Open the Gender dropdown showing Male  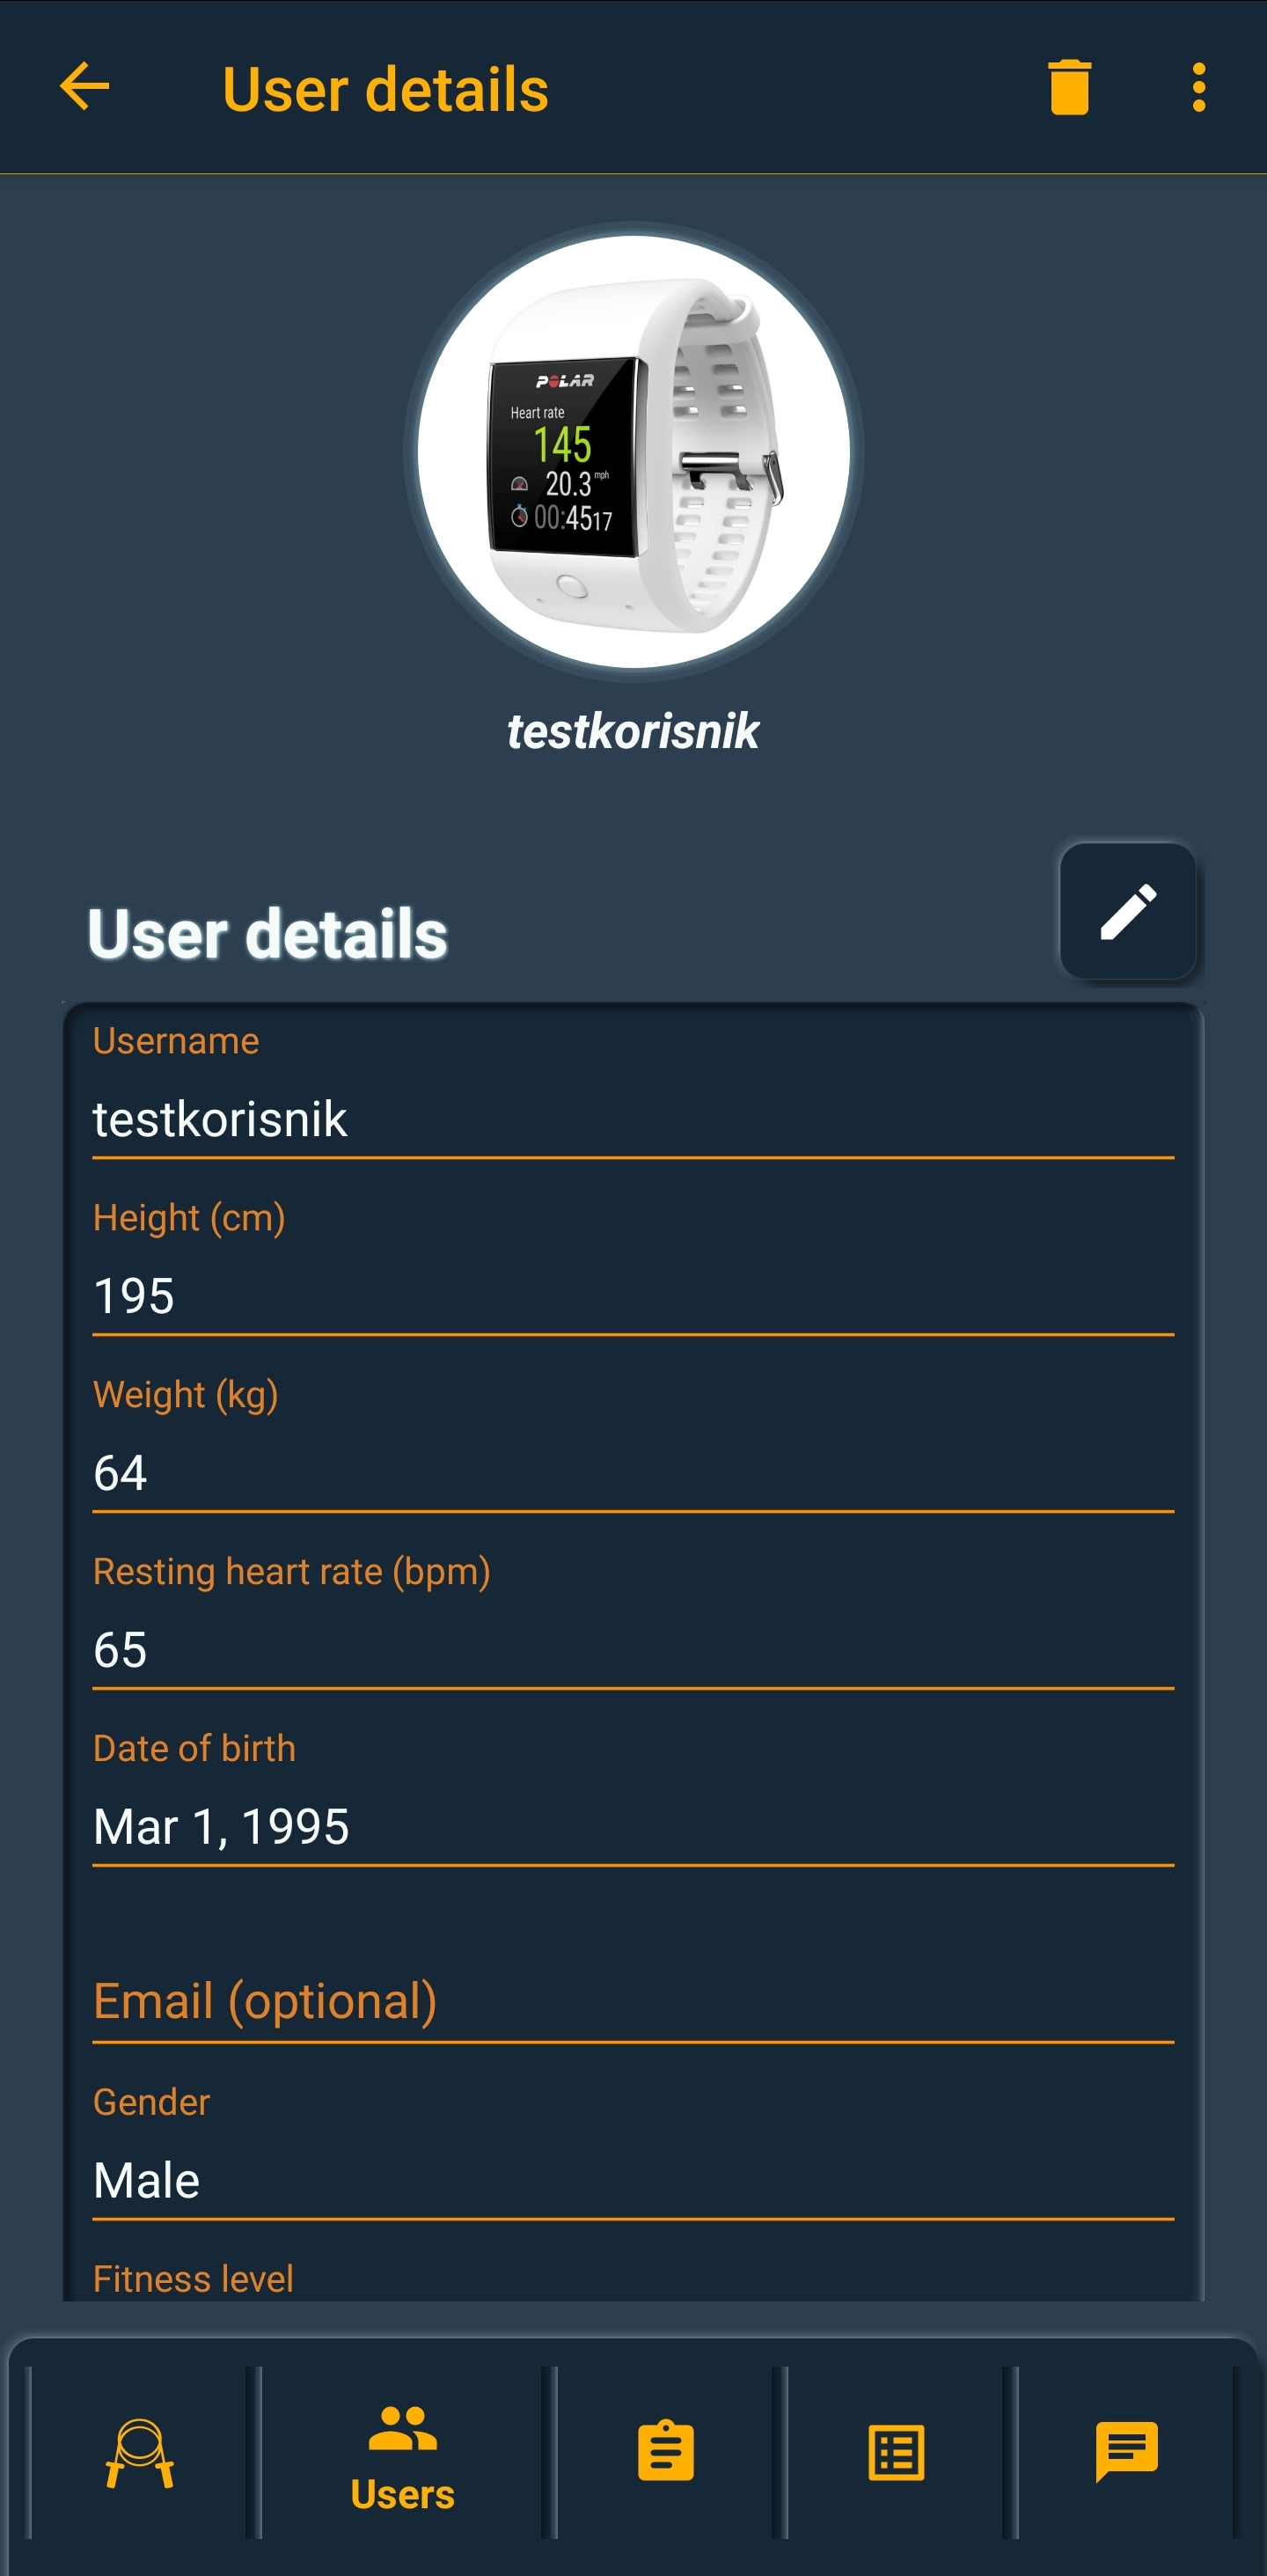pyautogui.click(x=633, y=2154)
